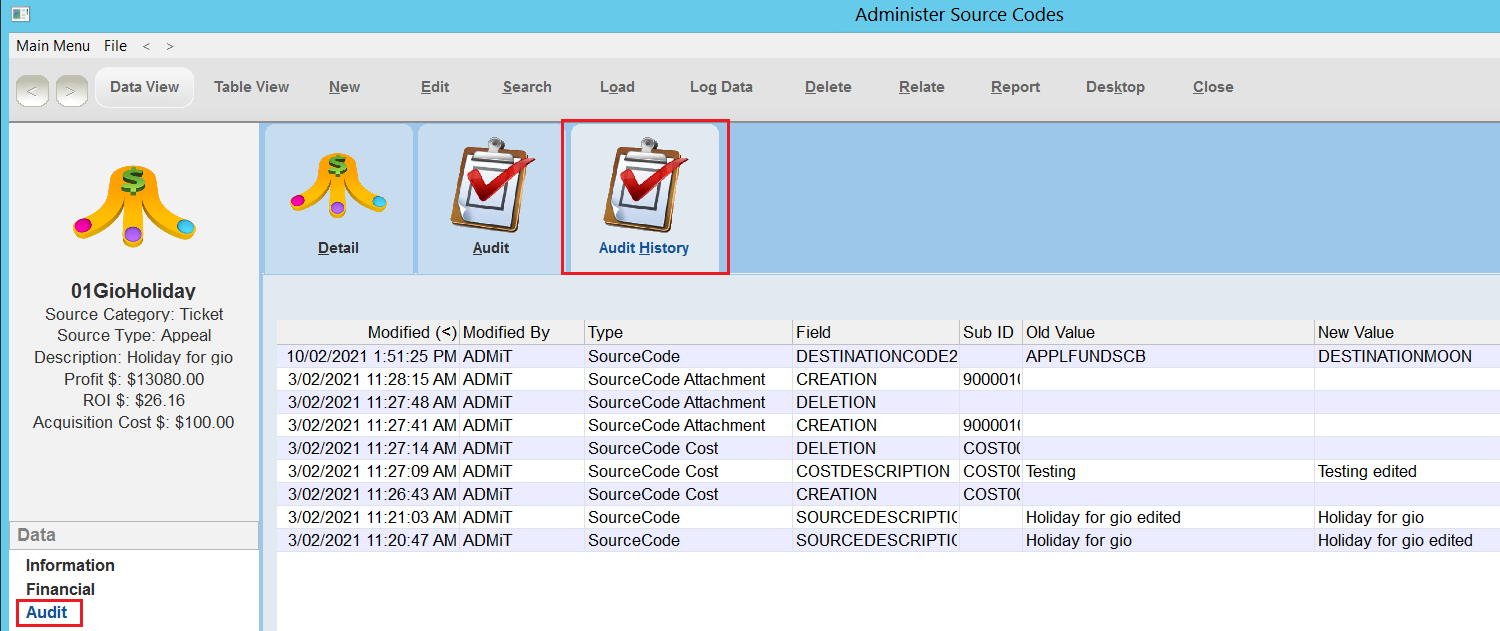Click the Log Data toolbar button

(x=721, y=87)
